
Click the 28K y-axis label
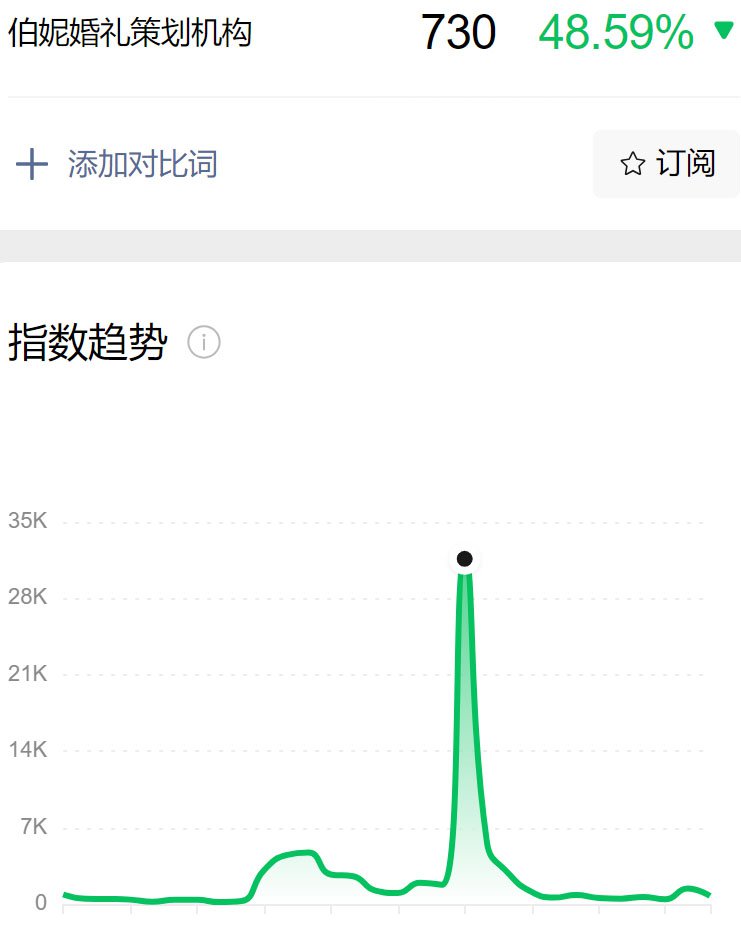coord(28,597)
